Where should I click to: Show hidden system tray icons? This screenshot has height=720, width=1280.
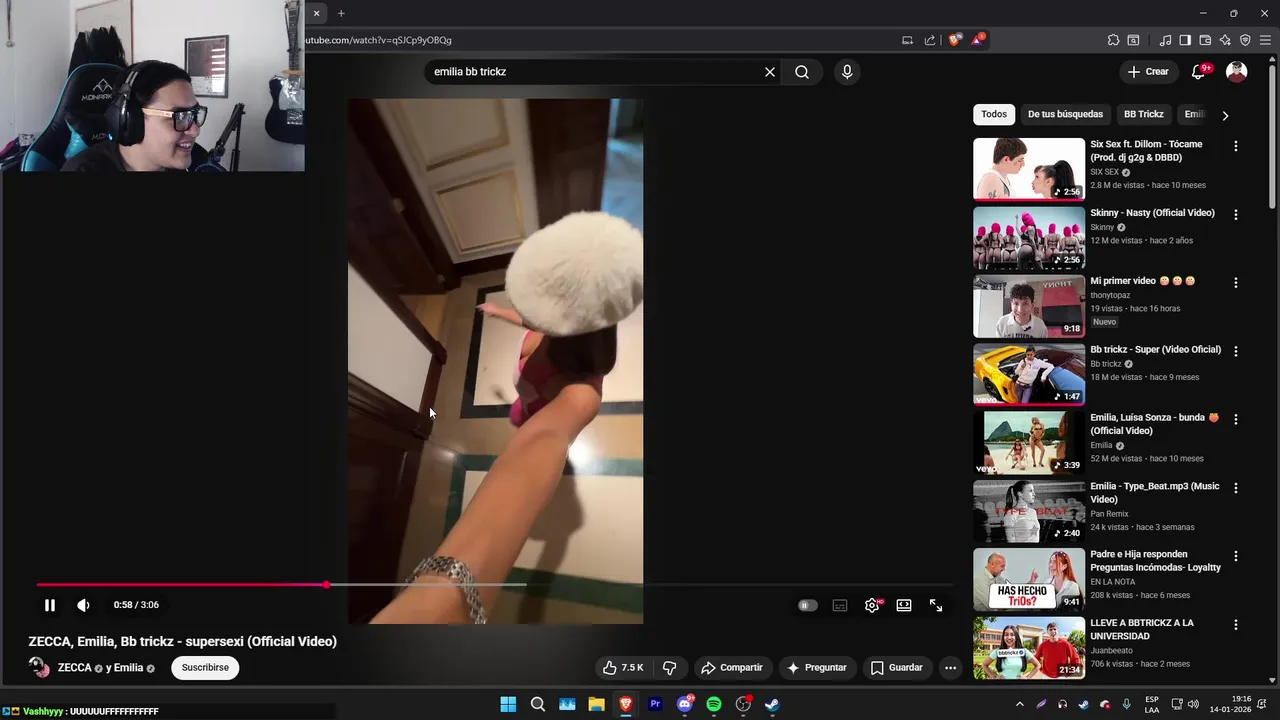(1020, 704)
